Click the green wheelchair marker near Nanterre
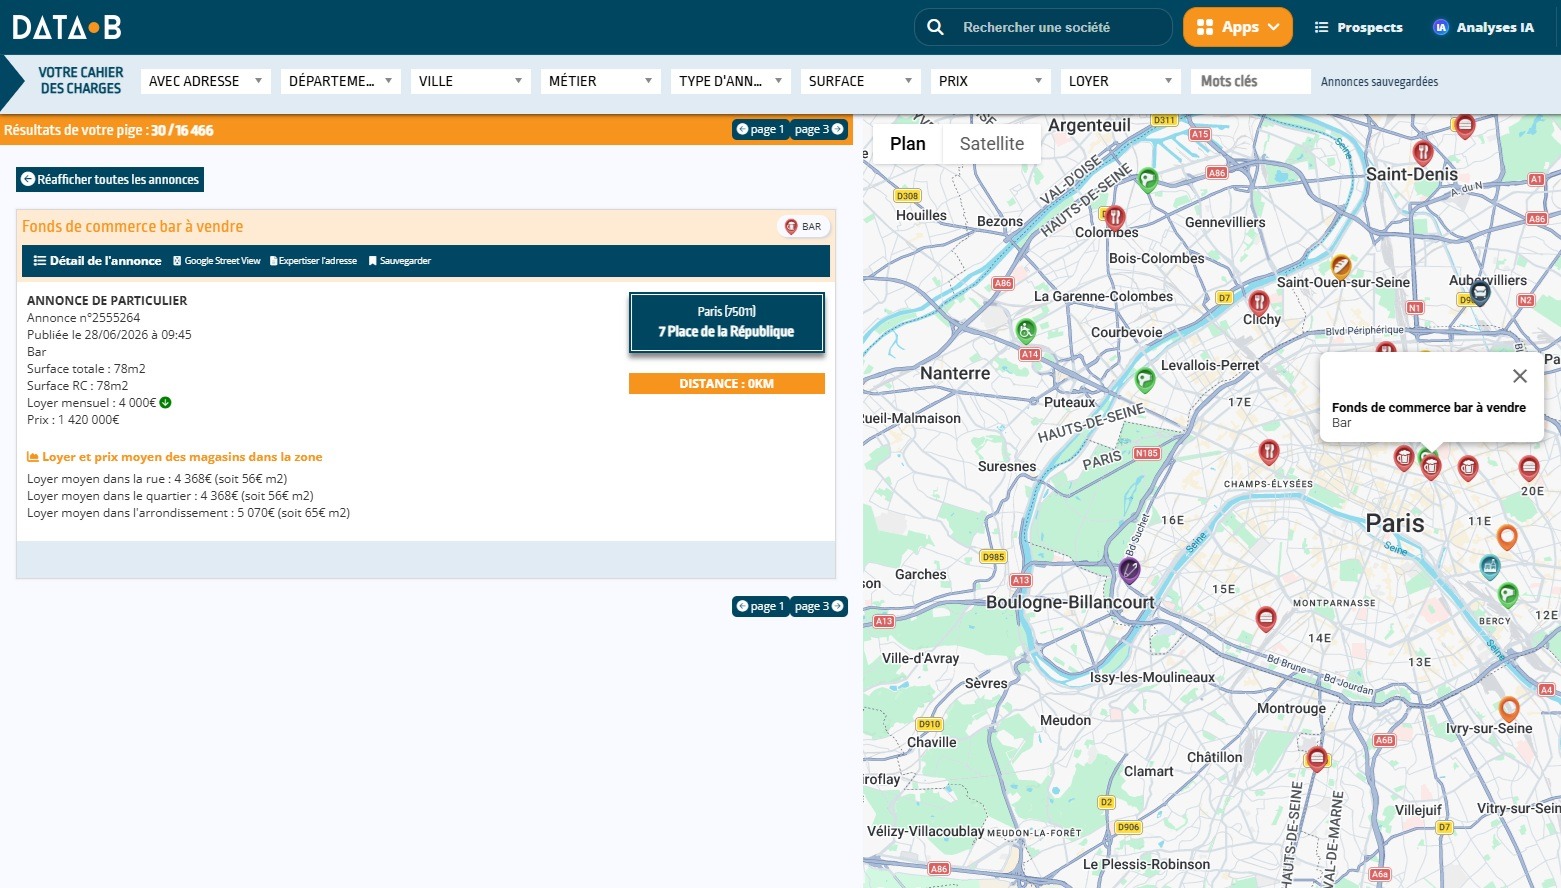Image resolution: width=1561 pixels, height=888 pixels. [1025, 330]
